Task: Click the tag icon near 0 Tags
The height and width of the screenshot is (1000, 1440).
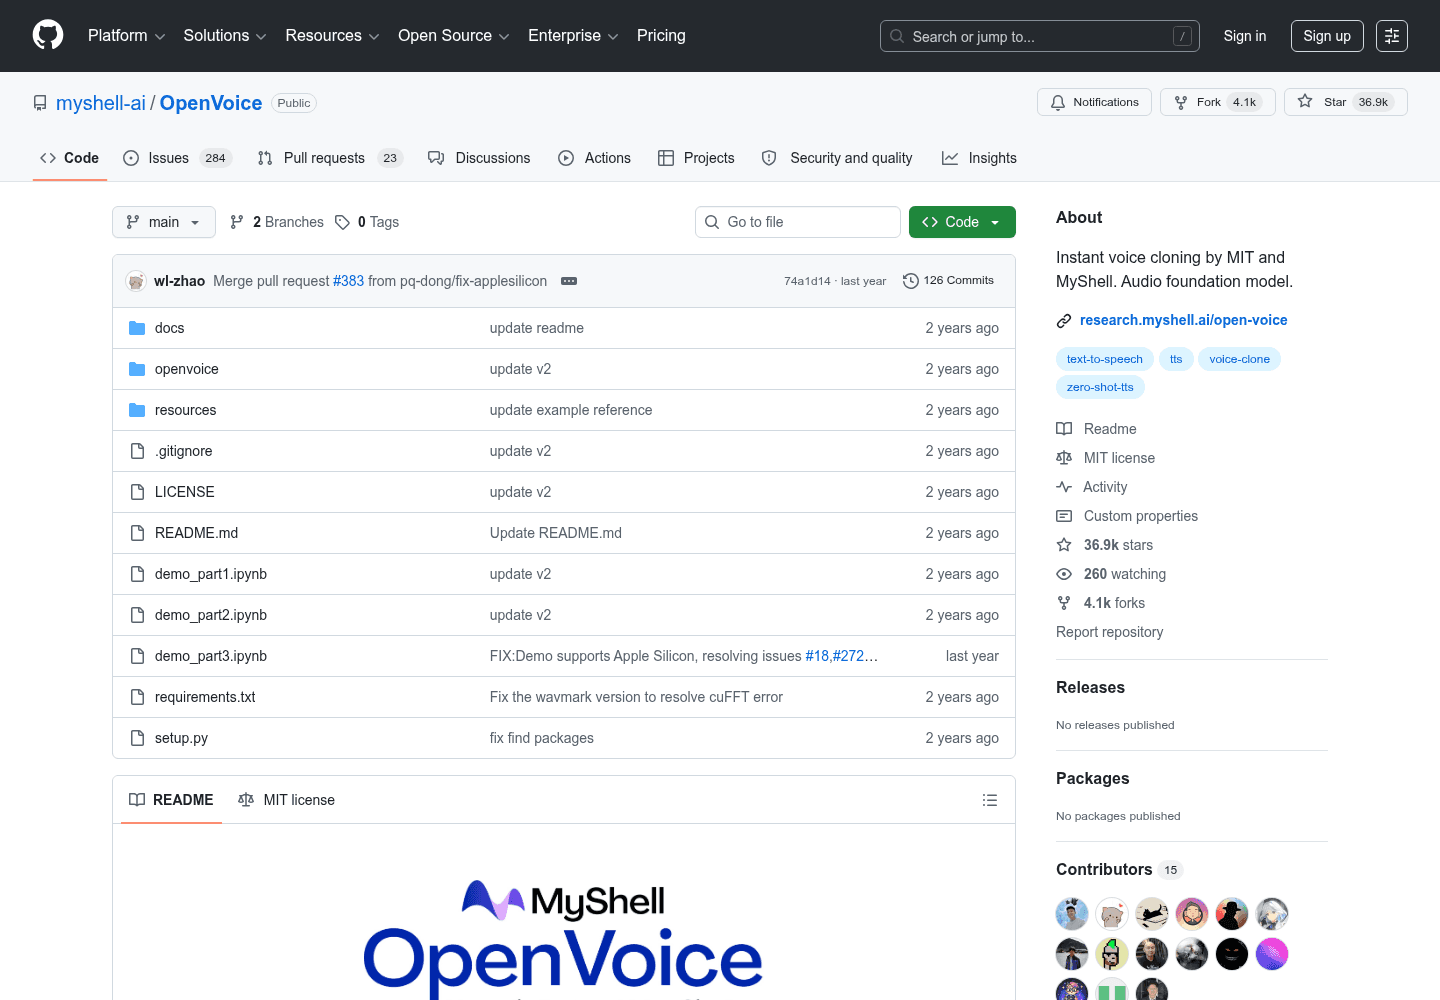Action: click(x=342, y=222)
